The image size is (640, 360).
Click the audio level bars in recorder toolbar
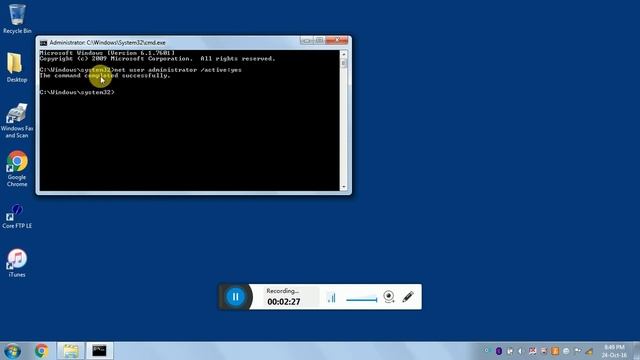pos(331,297)
